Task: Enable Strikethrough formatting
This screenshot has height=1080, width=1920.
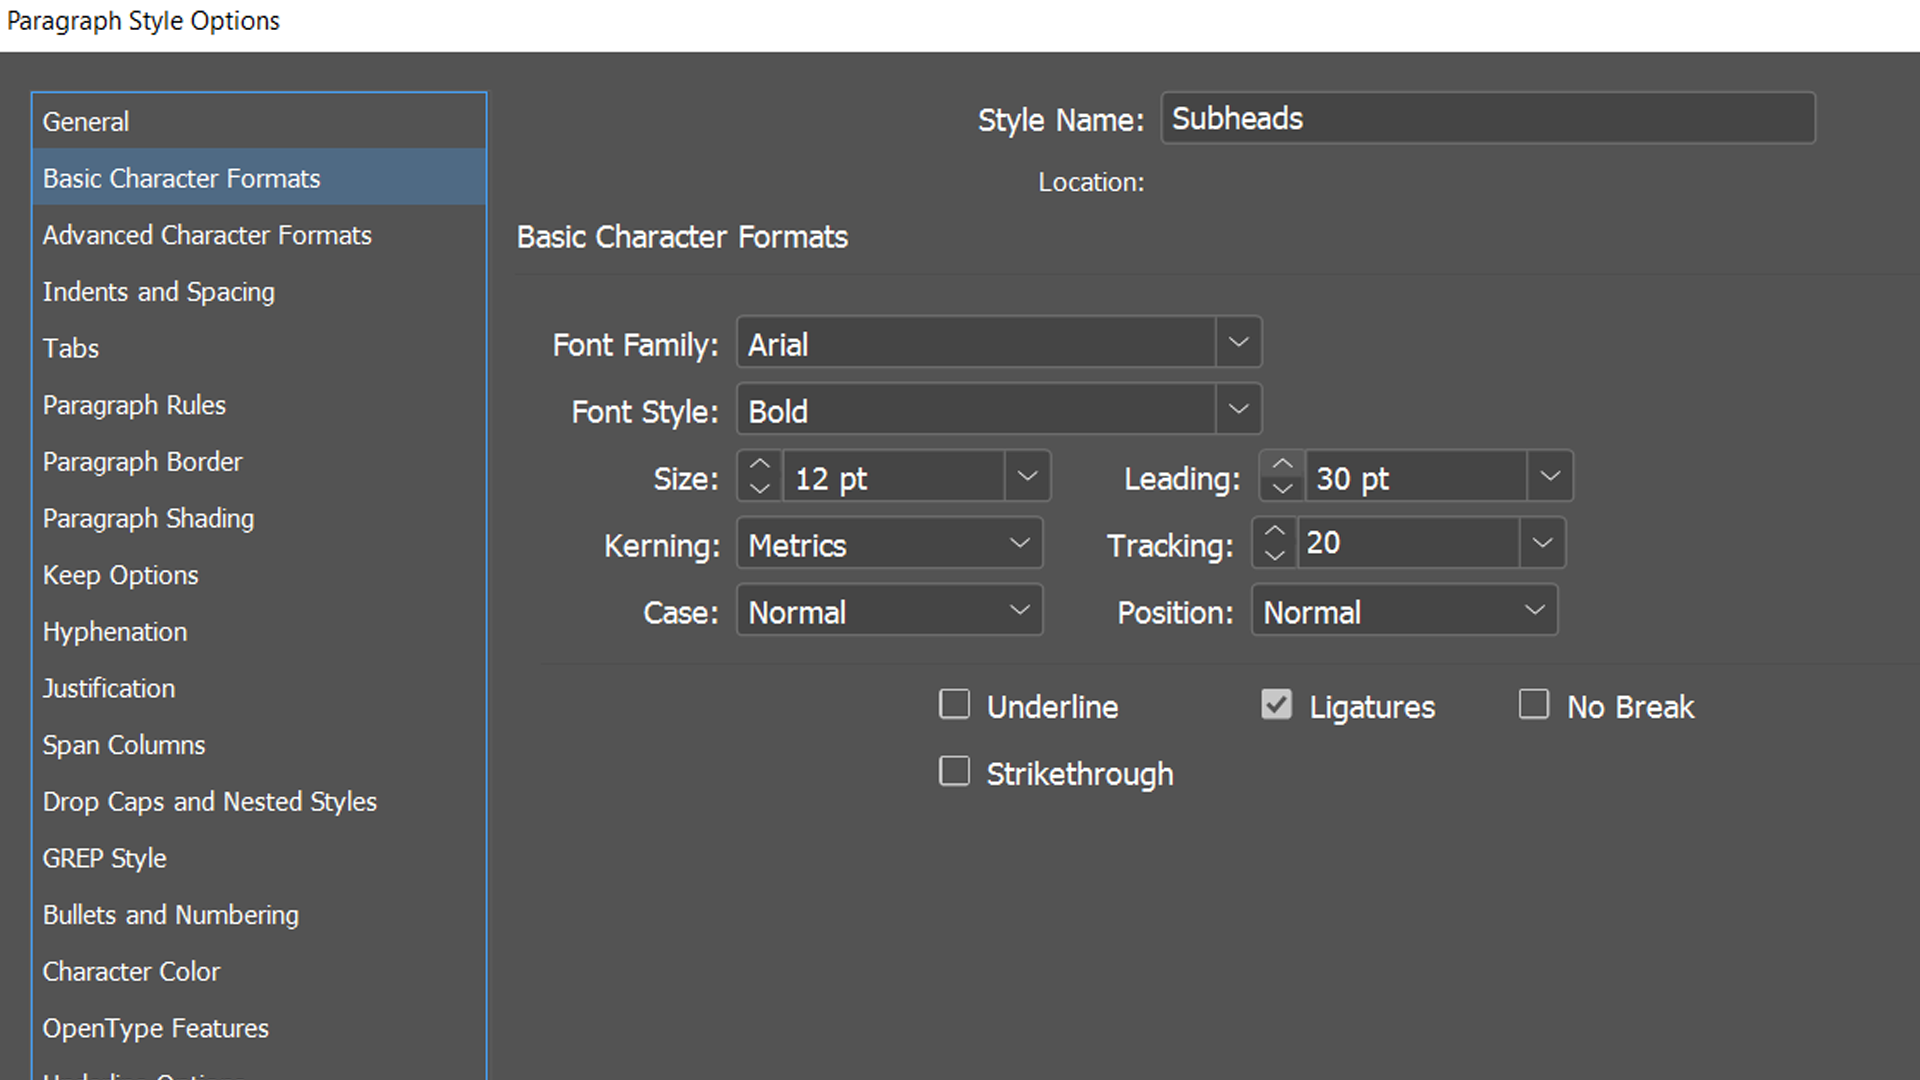Action: [x=954, y=771]
